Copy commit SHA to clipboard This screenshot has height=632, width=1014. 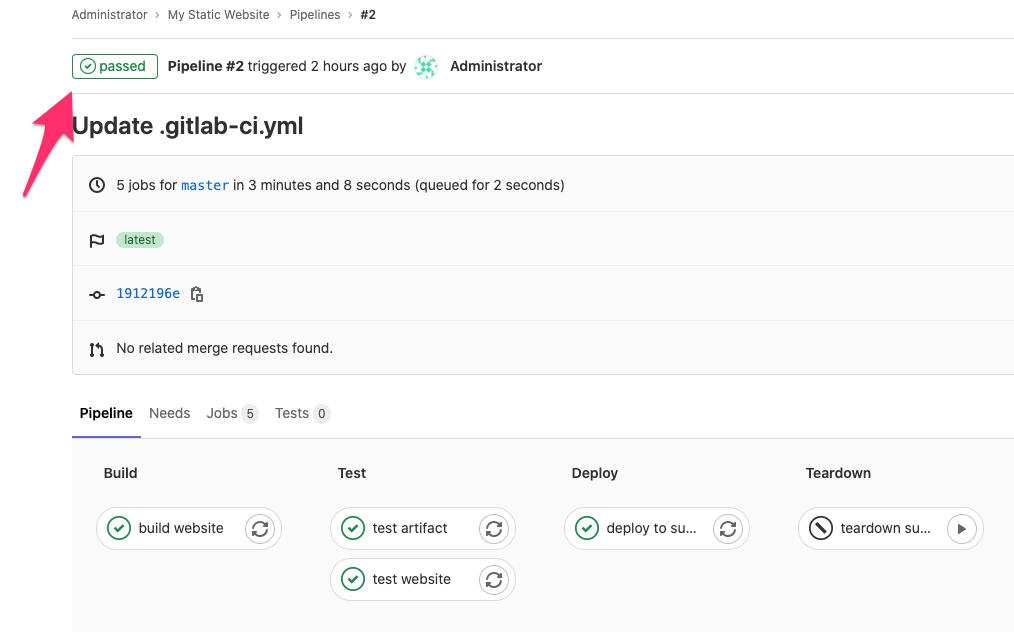coord(197,294)
